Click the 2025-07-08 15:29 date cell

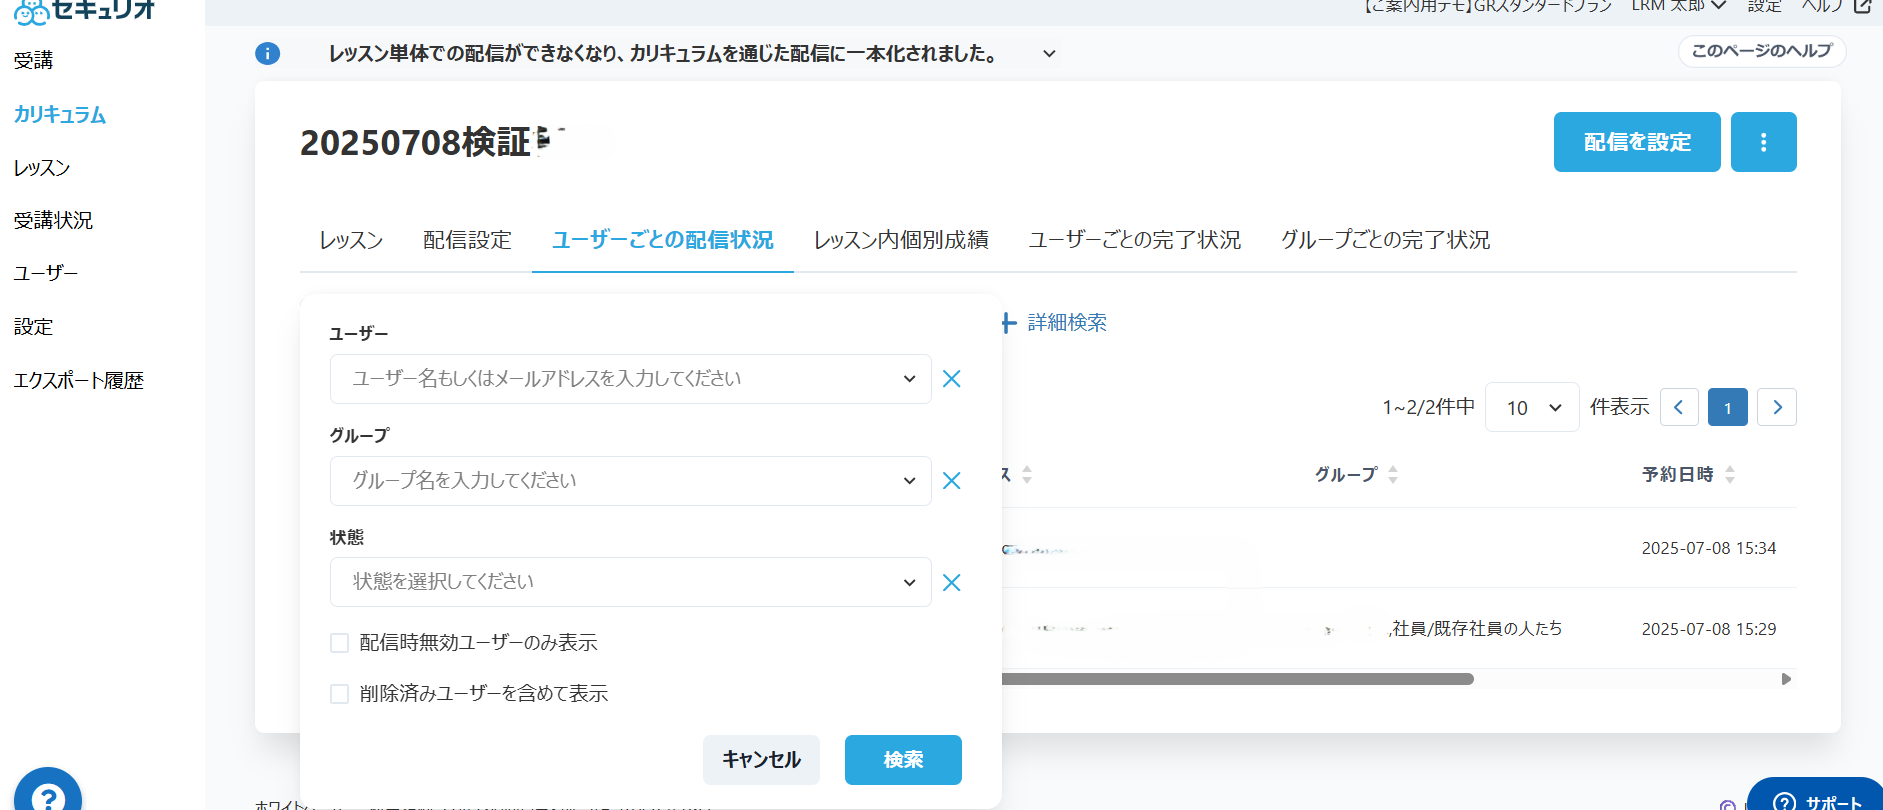tap(1708, 629)
